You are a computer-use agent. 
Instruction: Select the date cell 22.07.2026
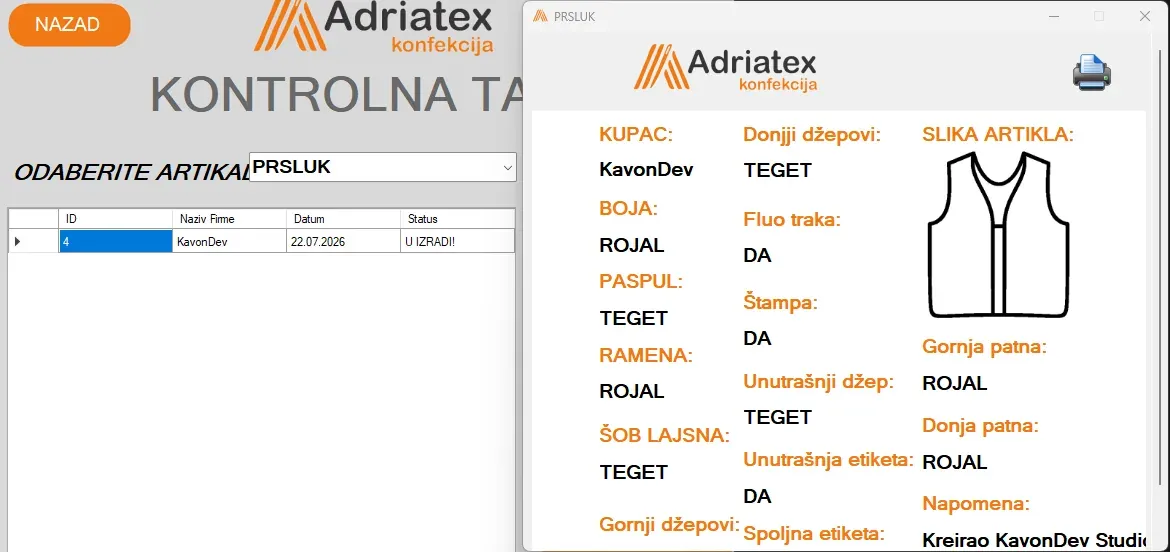tap(342, 242)
